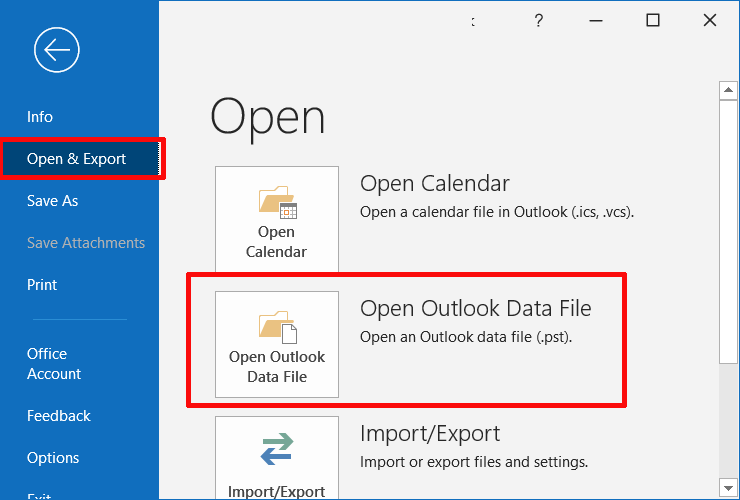Viewport: 740px width, 500px height.
Task: Go back using the circled arrow
Action: 57,50
